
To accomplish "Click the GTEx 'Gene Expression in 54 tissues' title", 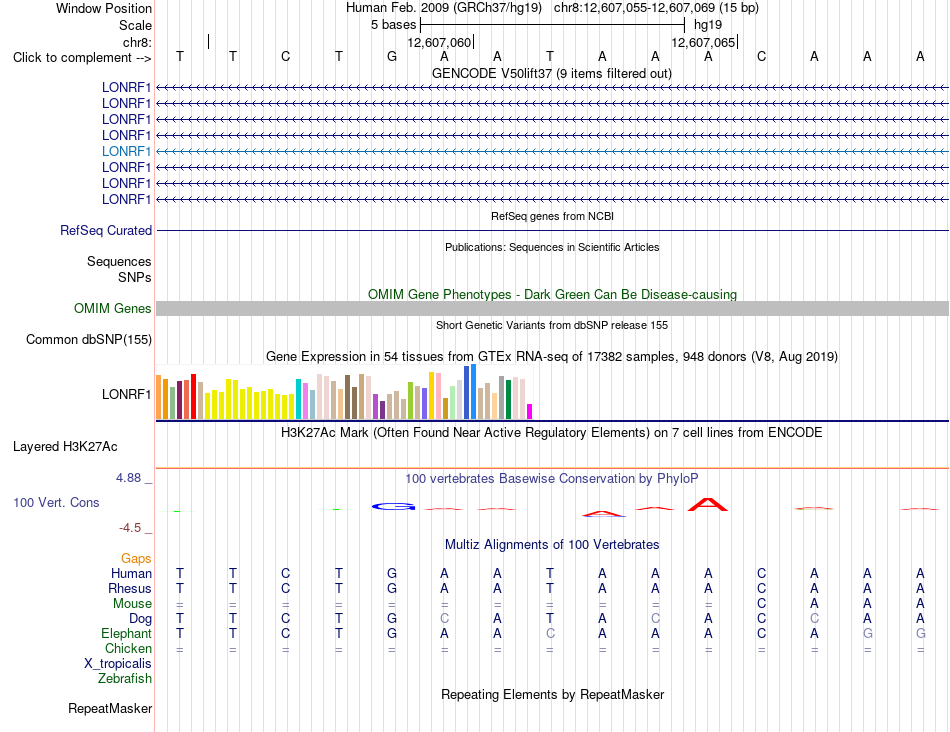I will point(552,356).
